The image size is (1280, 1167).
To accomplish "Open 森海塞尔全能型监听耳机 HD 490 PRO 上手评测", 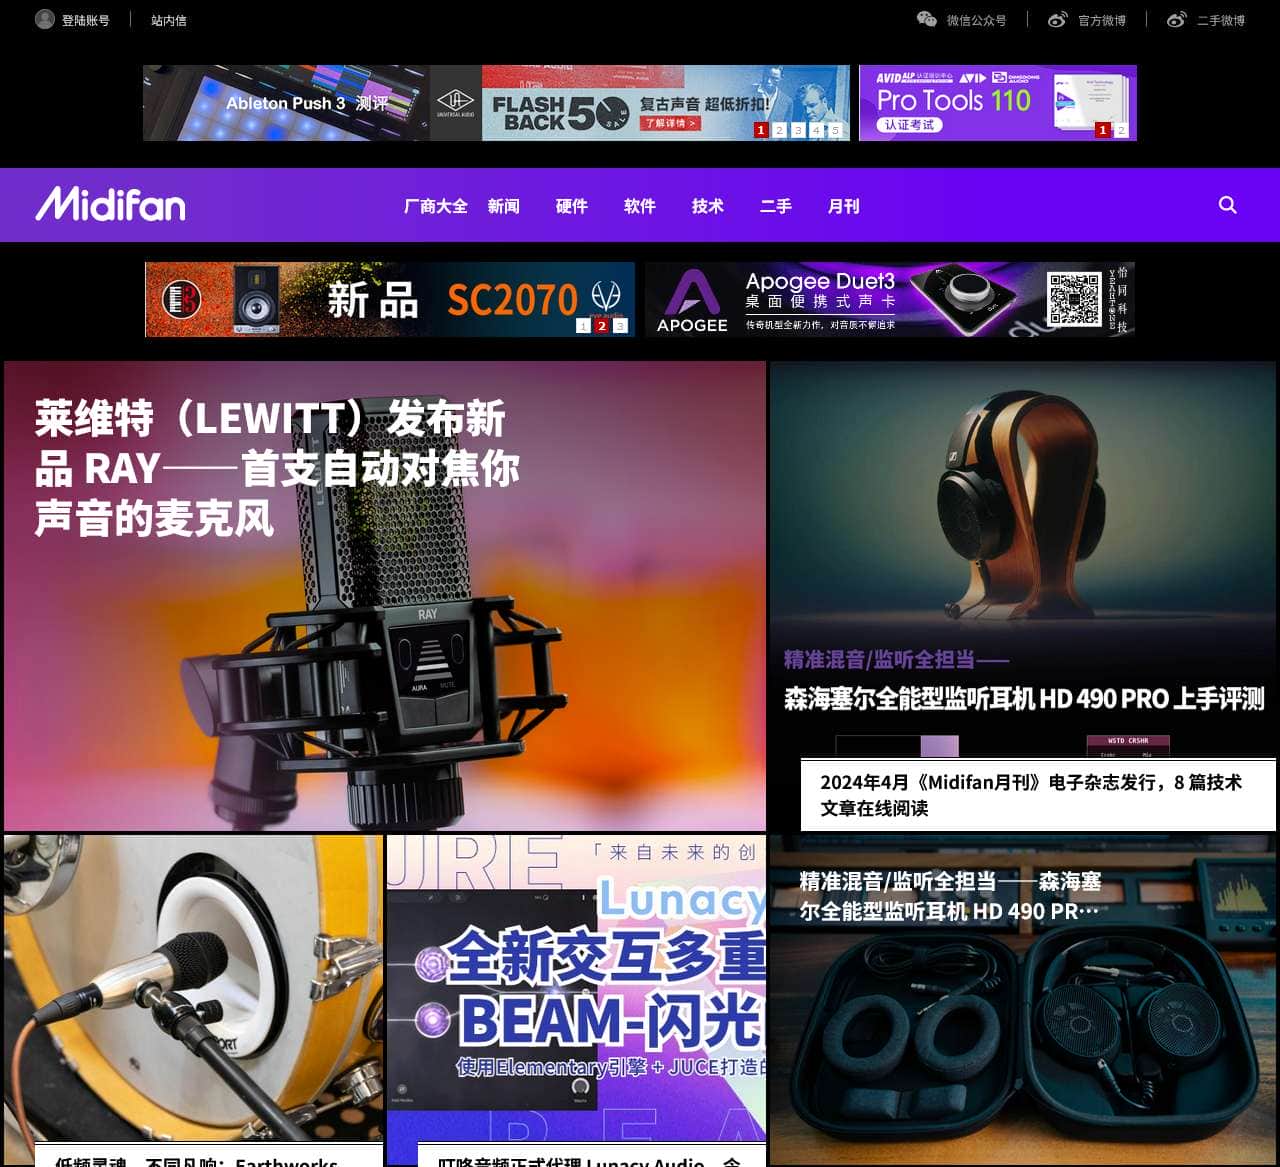I will tap(1024, 698).
